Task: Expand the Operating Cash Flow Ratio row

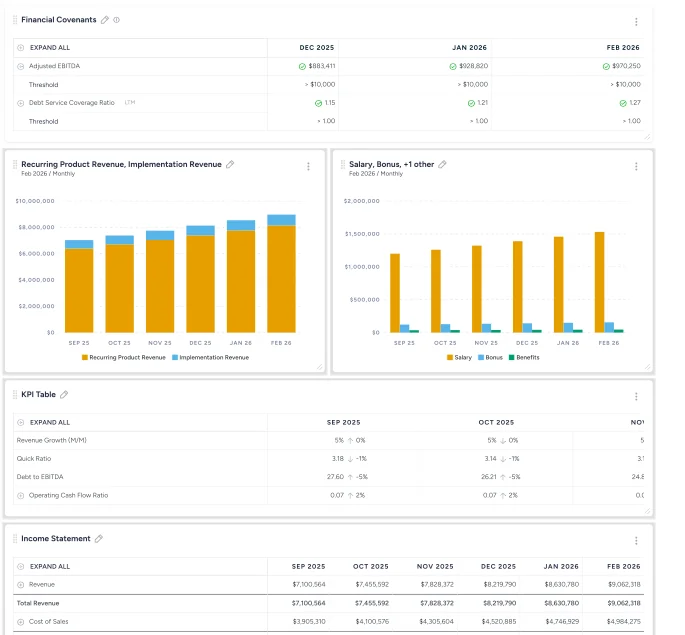Action: [21, 496]
